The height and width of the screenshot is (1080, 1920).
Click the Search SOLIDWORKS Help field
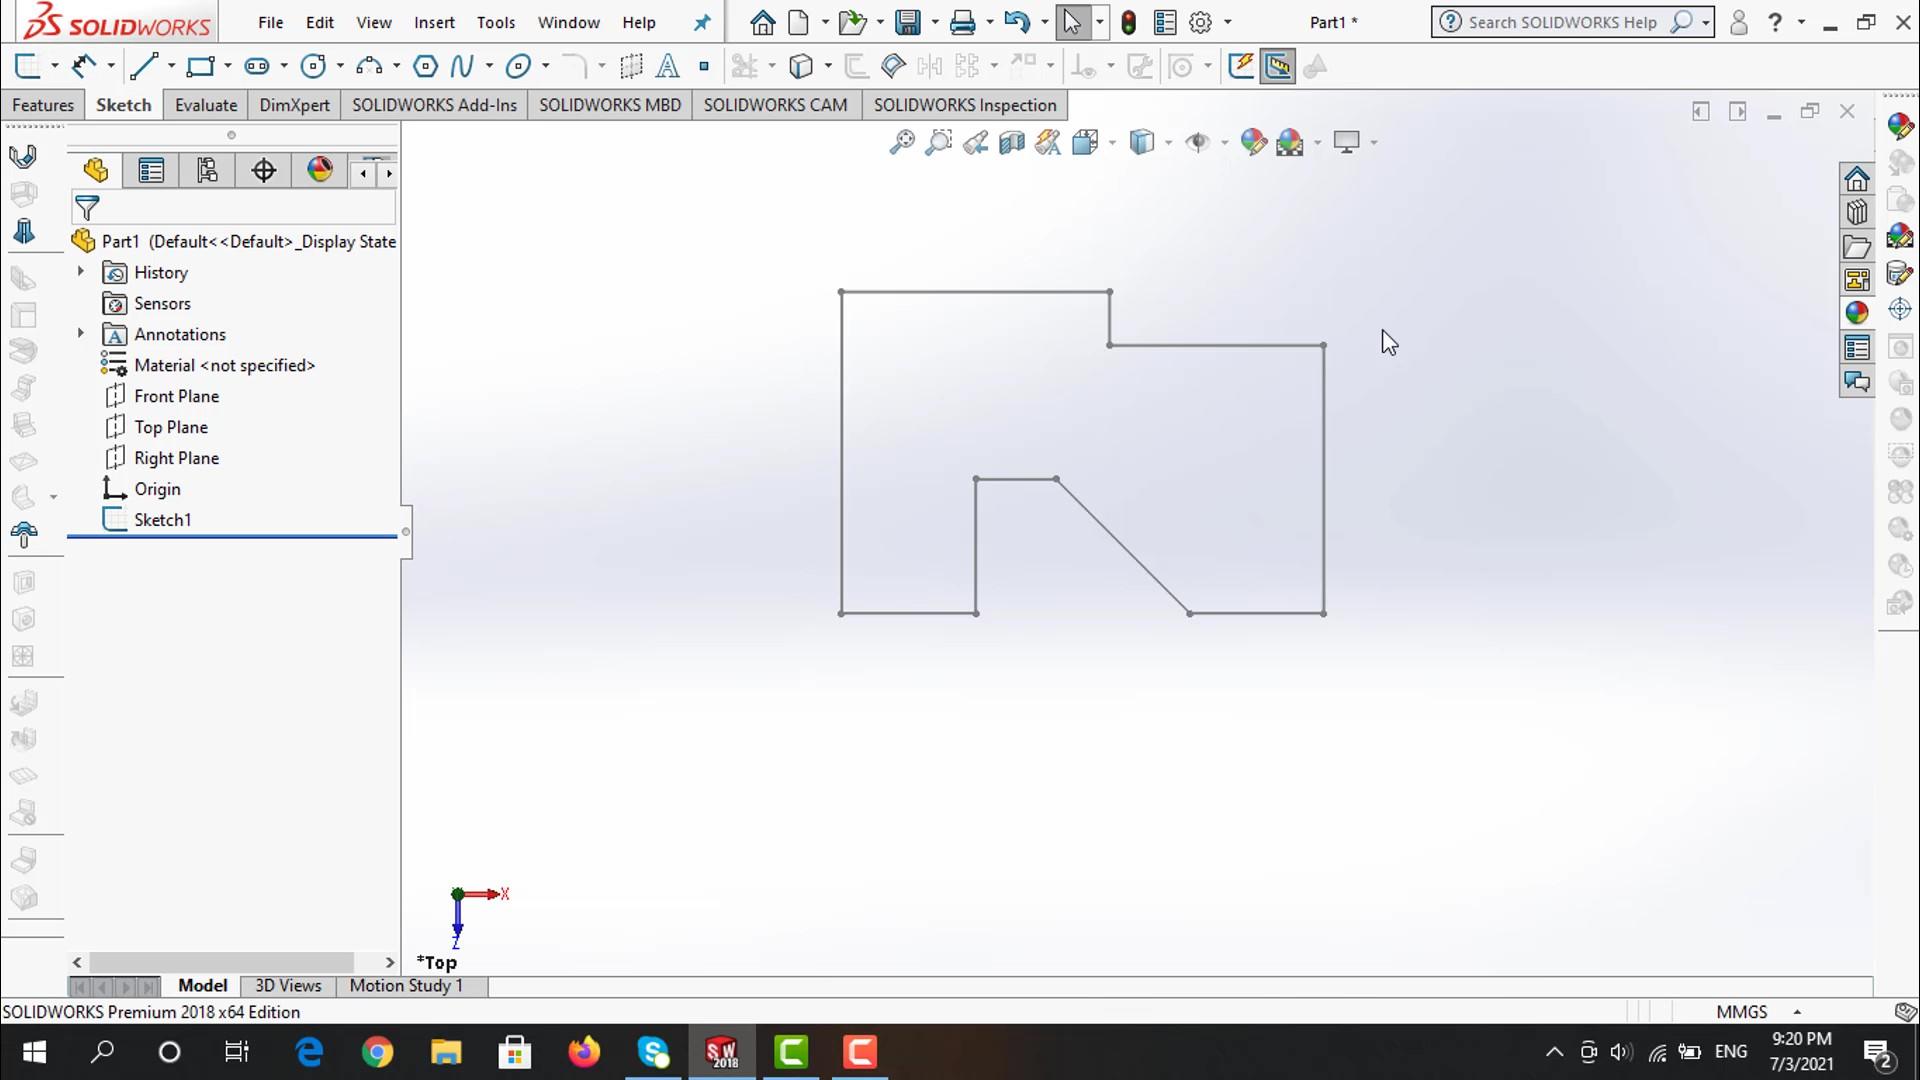click(x=1562, y=22)
